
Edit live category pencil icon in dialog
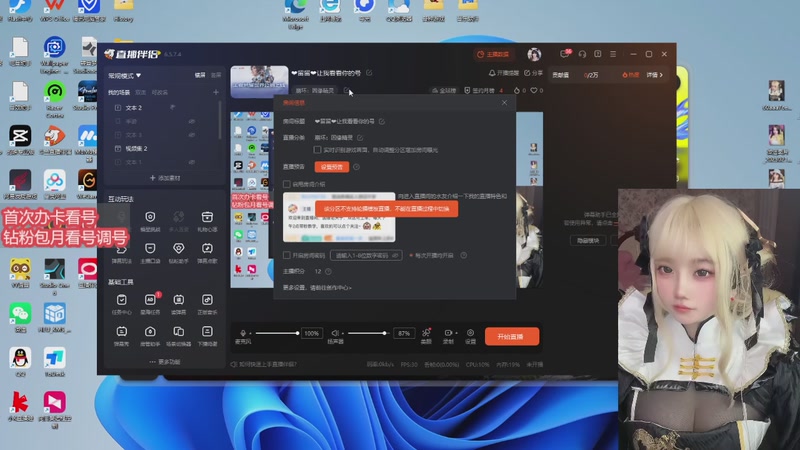[360, 138]
